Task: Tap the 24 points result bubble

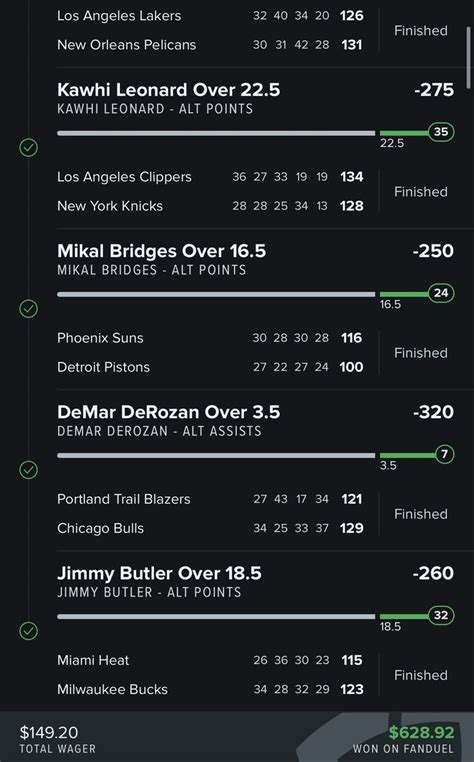Action: pos(441,293)
